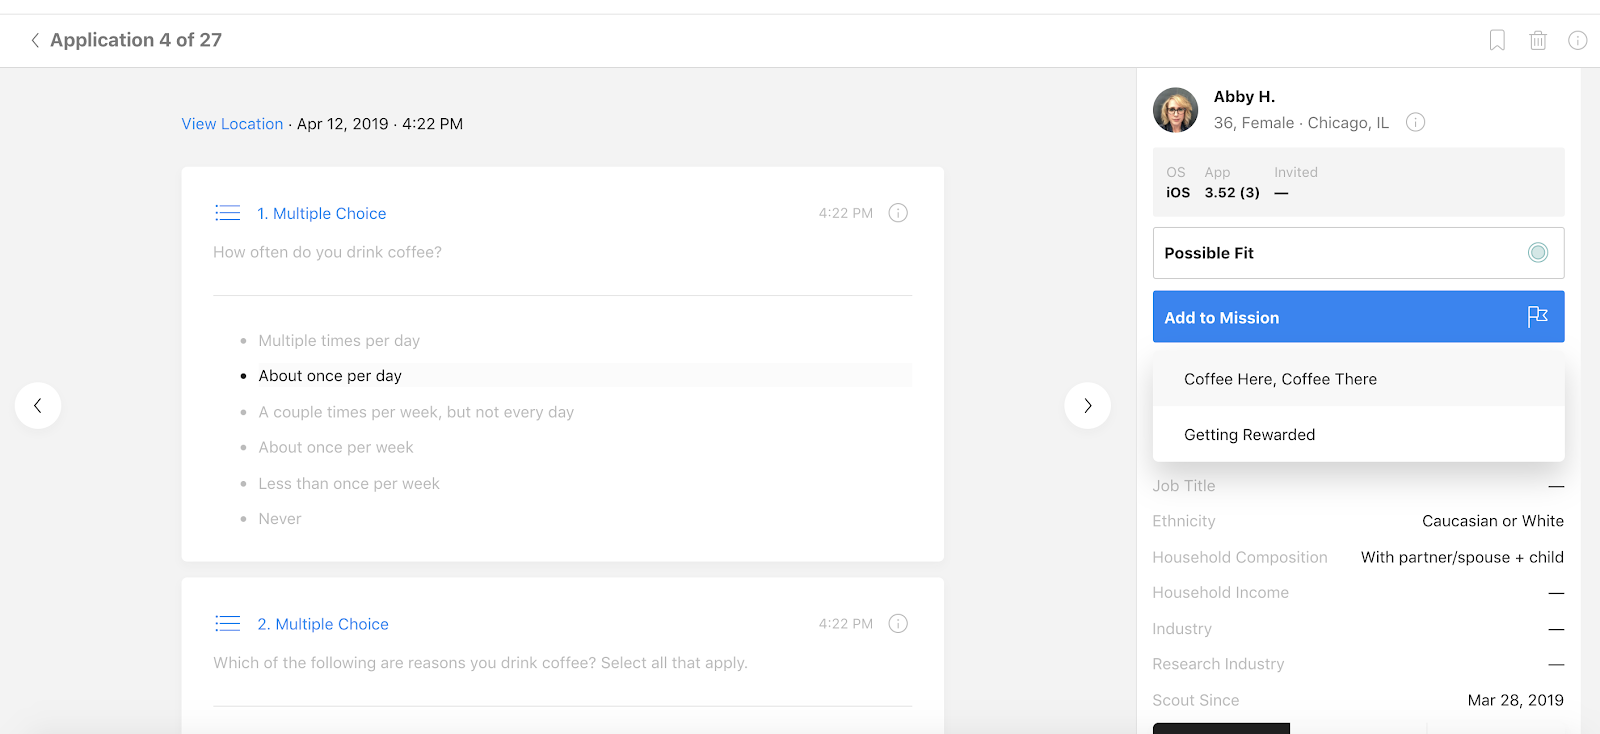Open the View Location link
The width and height of the screenshot is (1600, 734).
coord(232,124)
